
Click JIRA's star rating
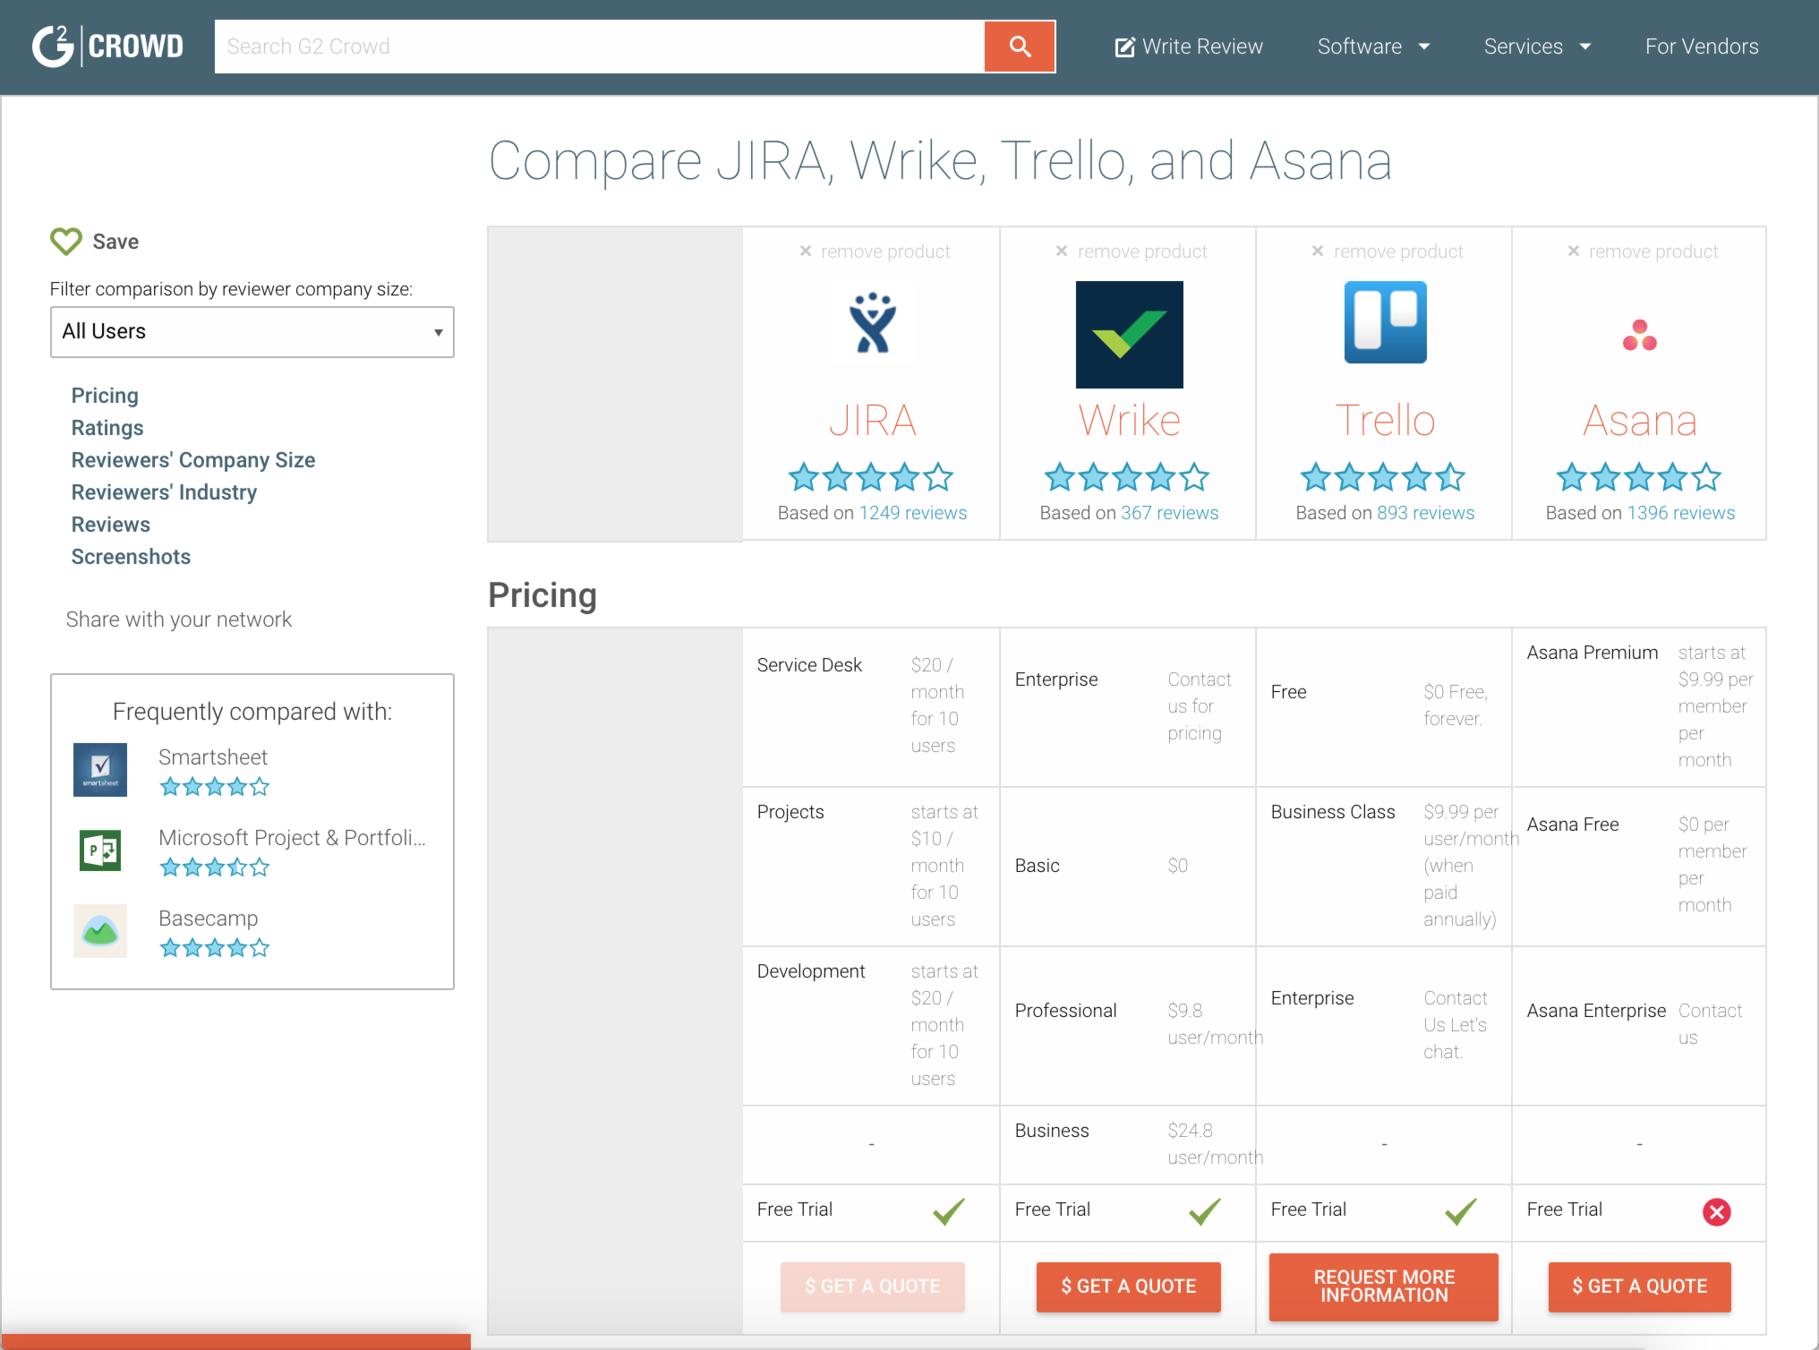coord(871,477)
